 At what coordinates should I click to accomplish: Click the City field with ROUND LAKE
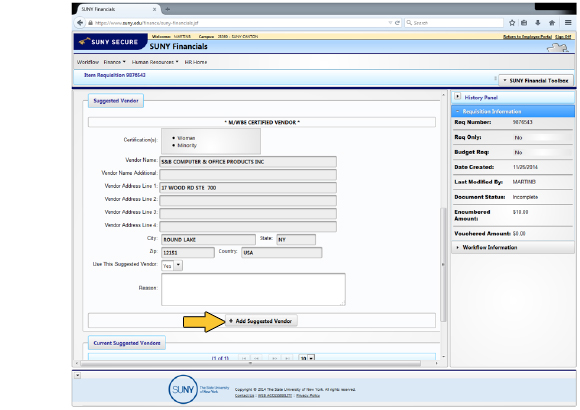(x=208, y=240)
